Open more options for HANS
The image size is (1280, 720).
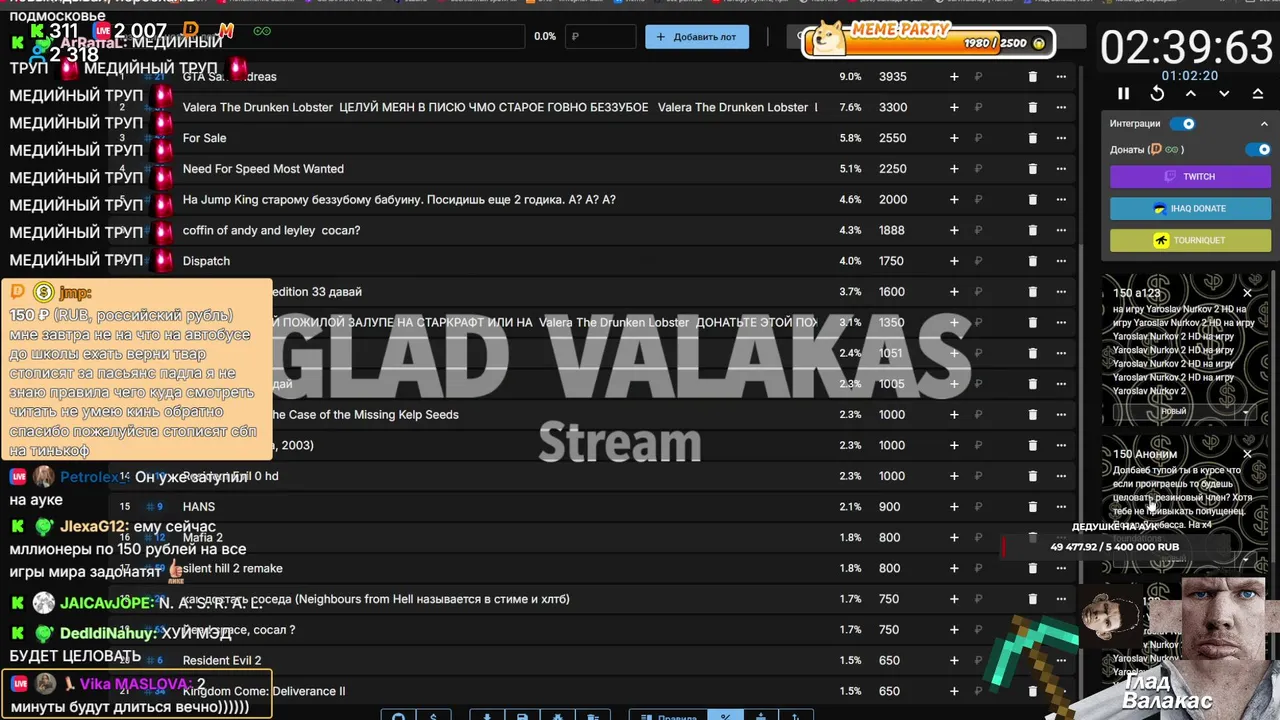coord(1061,507)
